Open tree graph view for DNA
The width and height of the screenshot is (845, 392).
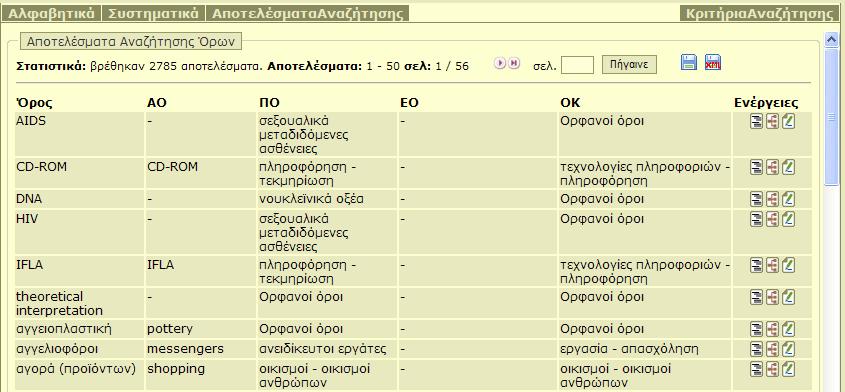[772, 200]
